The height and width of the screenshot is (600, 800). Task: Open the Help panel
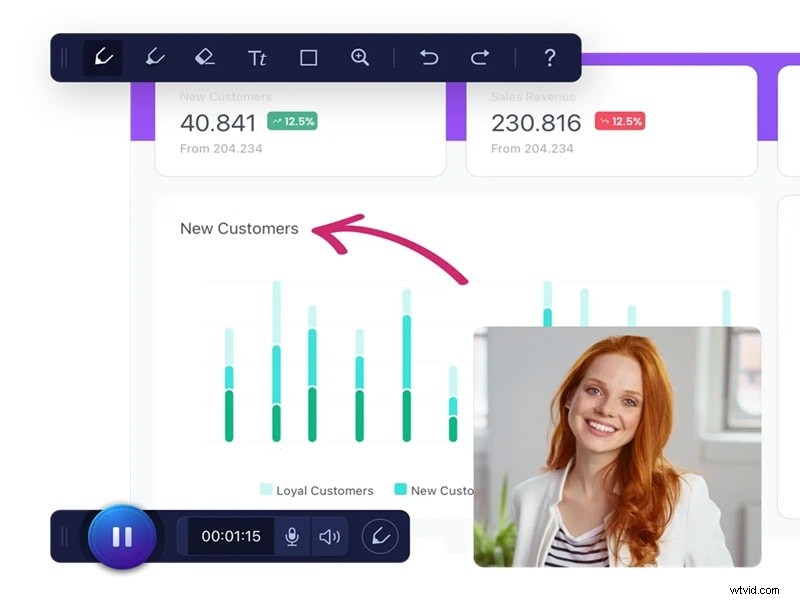pos(549,57)
